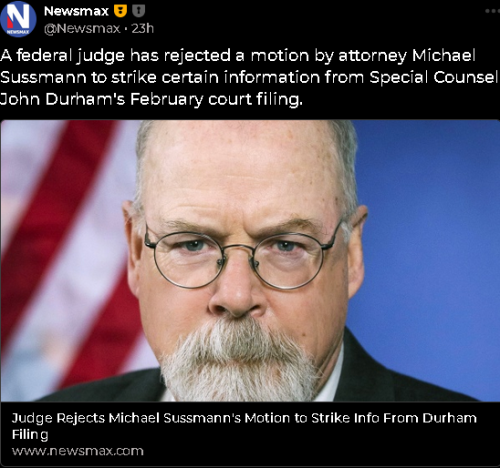Click the www.newsmax.com domain link
This screenshot has height=468, width=500.
coord(78,451)
